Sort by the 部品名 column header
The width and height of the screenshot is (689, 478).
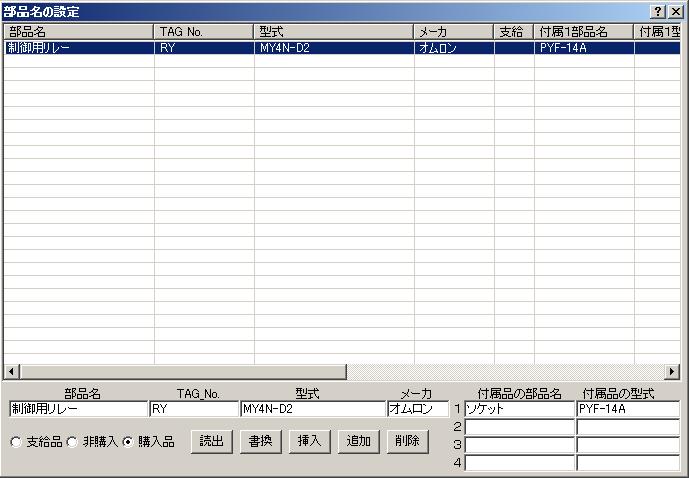[78, 32]
